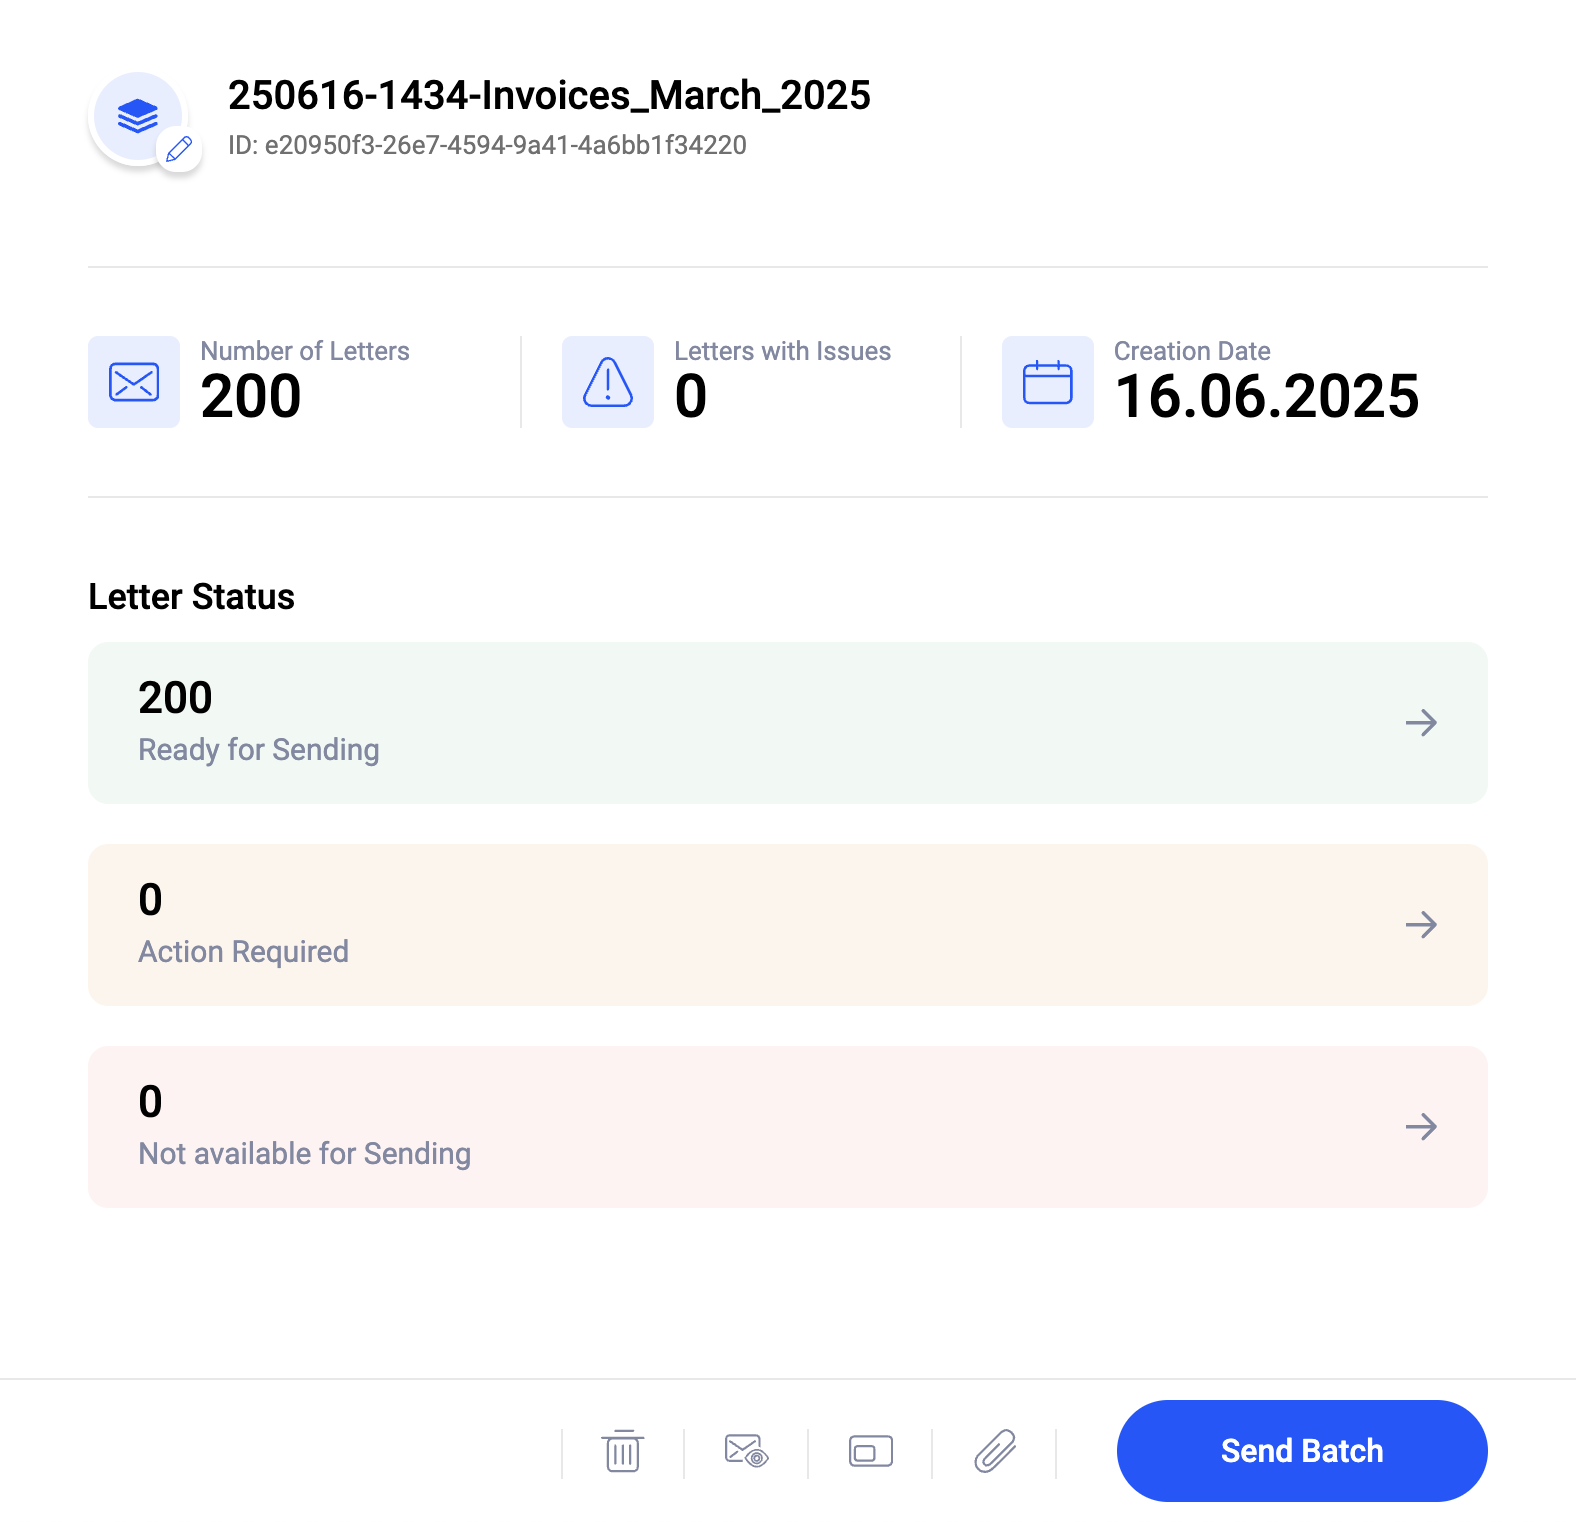Delete the batch using the trash icon
The height and width of the screenshot is (1522, 1576).
point(622,1451)
